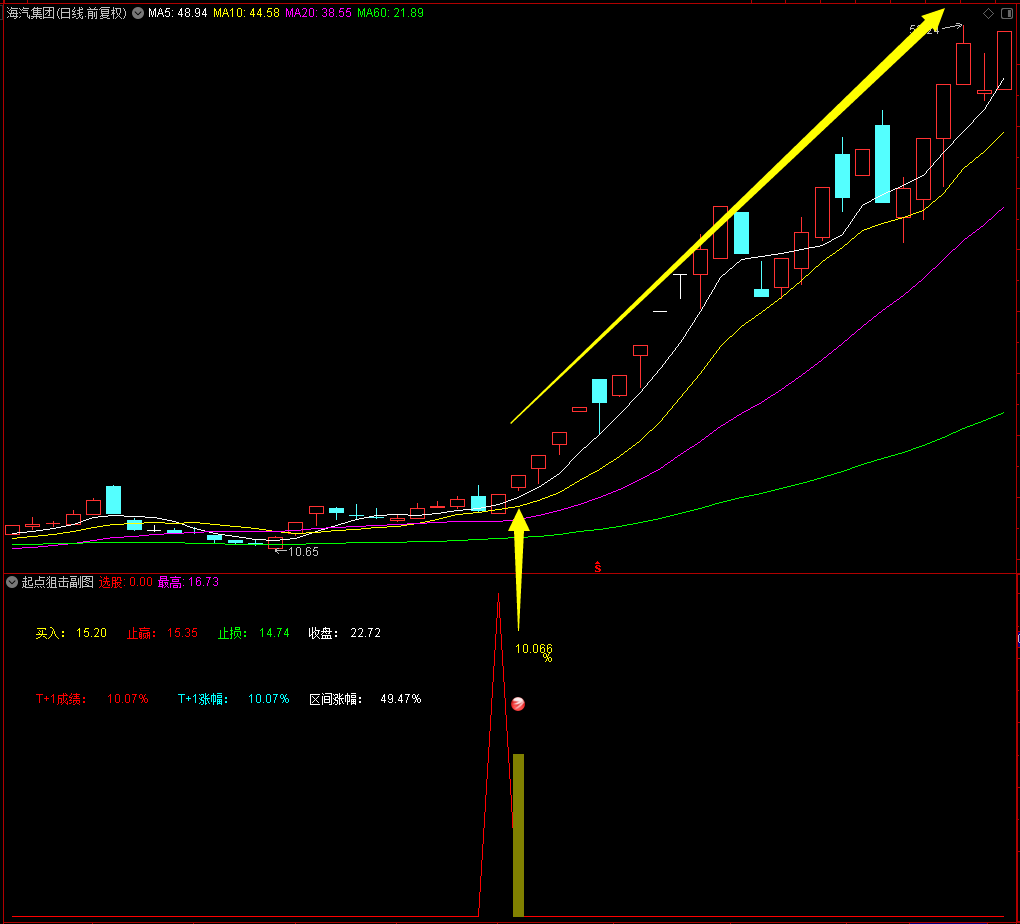This screenshot has height=924, width=1020.
Task: Toggle the side panel icon at top right
Action: coord(1006,13)
